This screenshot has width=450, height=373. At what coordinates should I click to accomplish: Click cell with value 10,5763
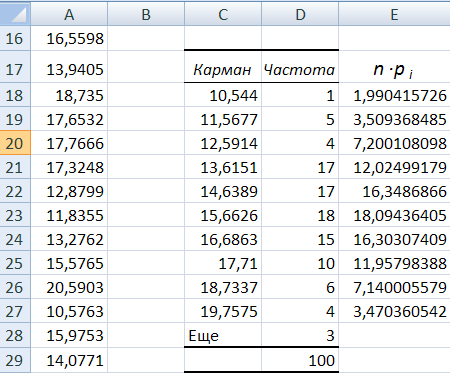point(69,311)
